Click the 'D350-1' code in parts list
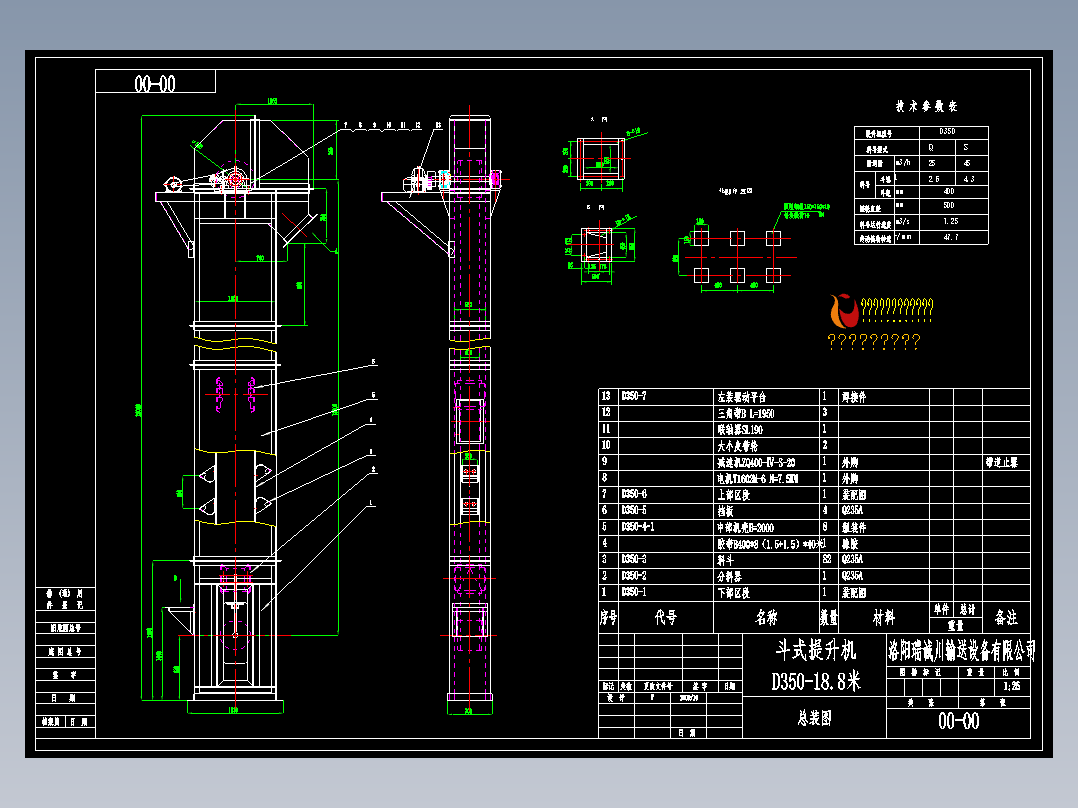1078x808 pixels. (x=634, y=591)
